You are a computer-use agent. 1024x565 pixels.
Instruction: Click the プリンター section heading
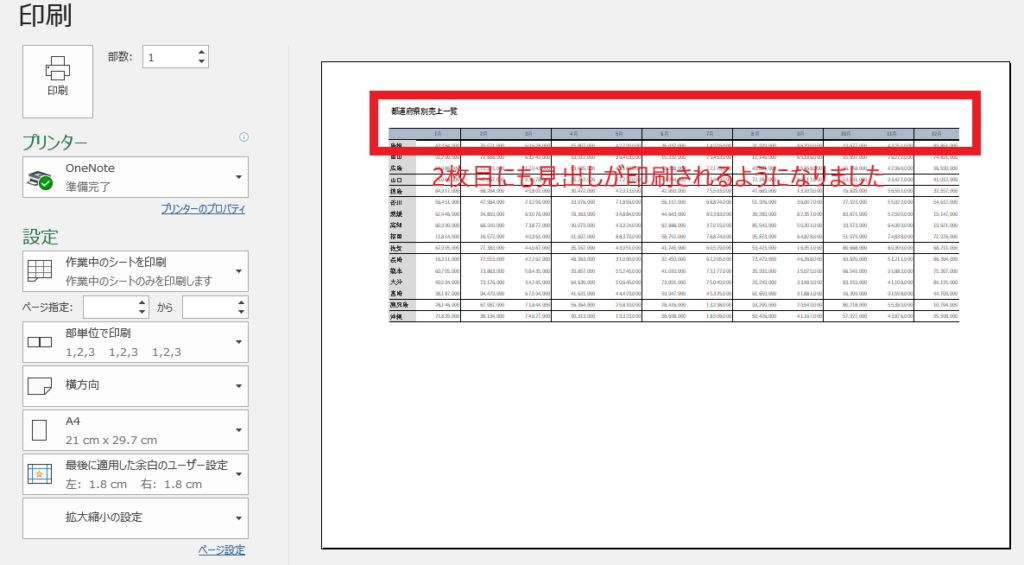(x=55, y=142)
